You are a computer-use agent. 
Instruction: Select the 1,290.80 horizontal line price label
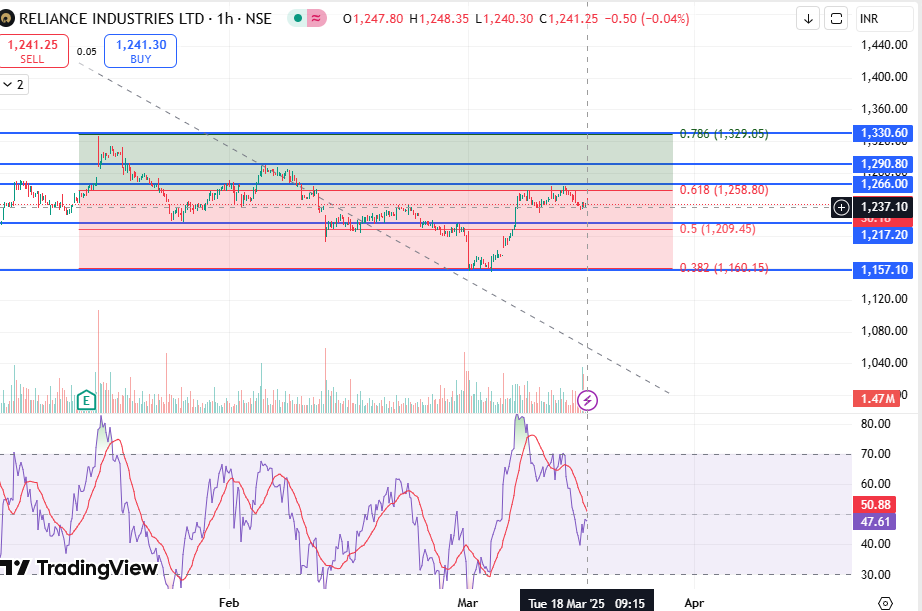pos(884,164)
